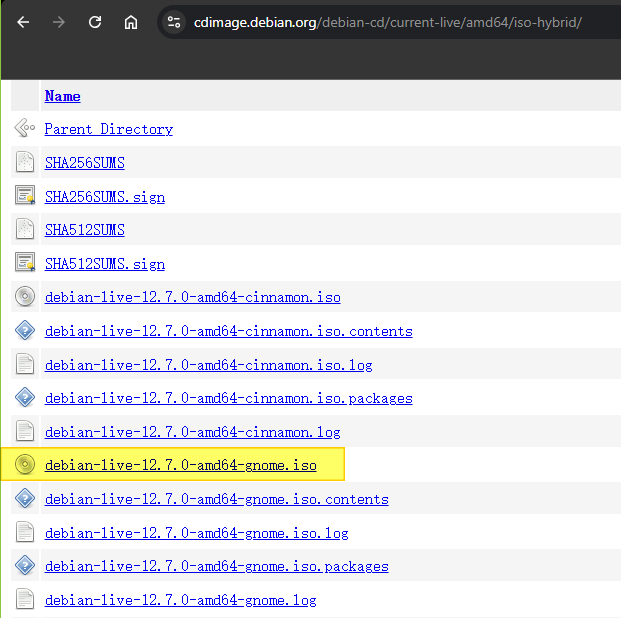
Task: Open debian-live-12.7.0-amd64-gnome.iso.contents link
Action: point(217,499)
